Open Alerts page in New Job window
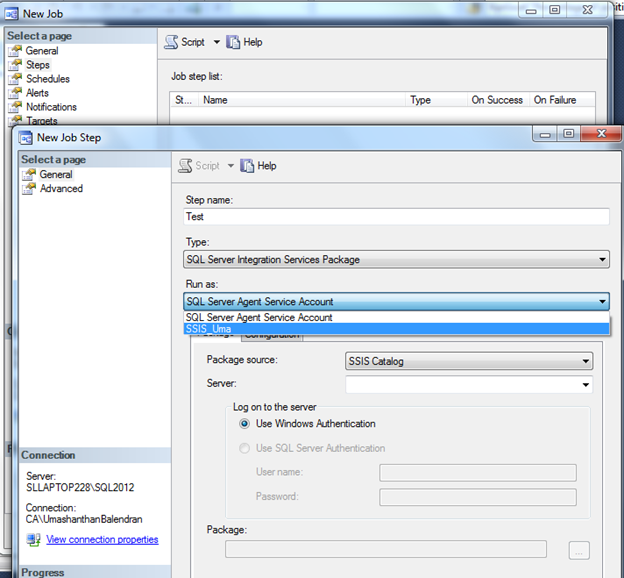 click(37, 93)
